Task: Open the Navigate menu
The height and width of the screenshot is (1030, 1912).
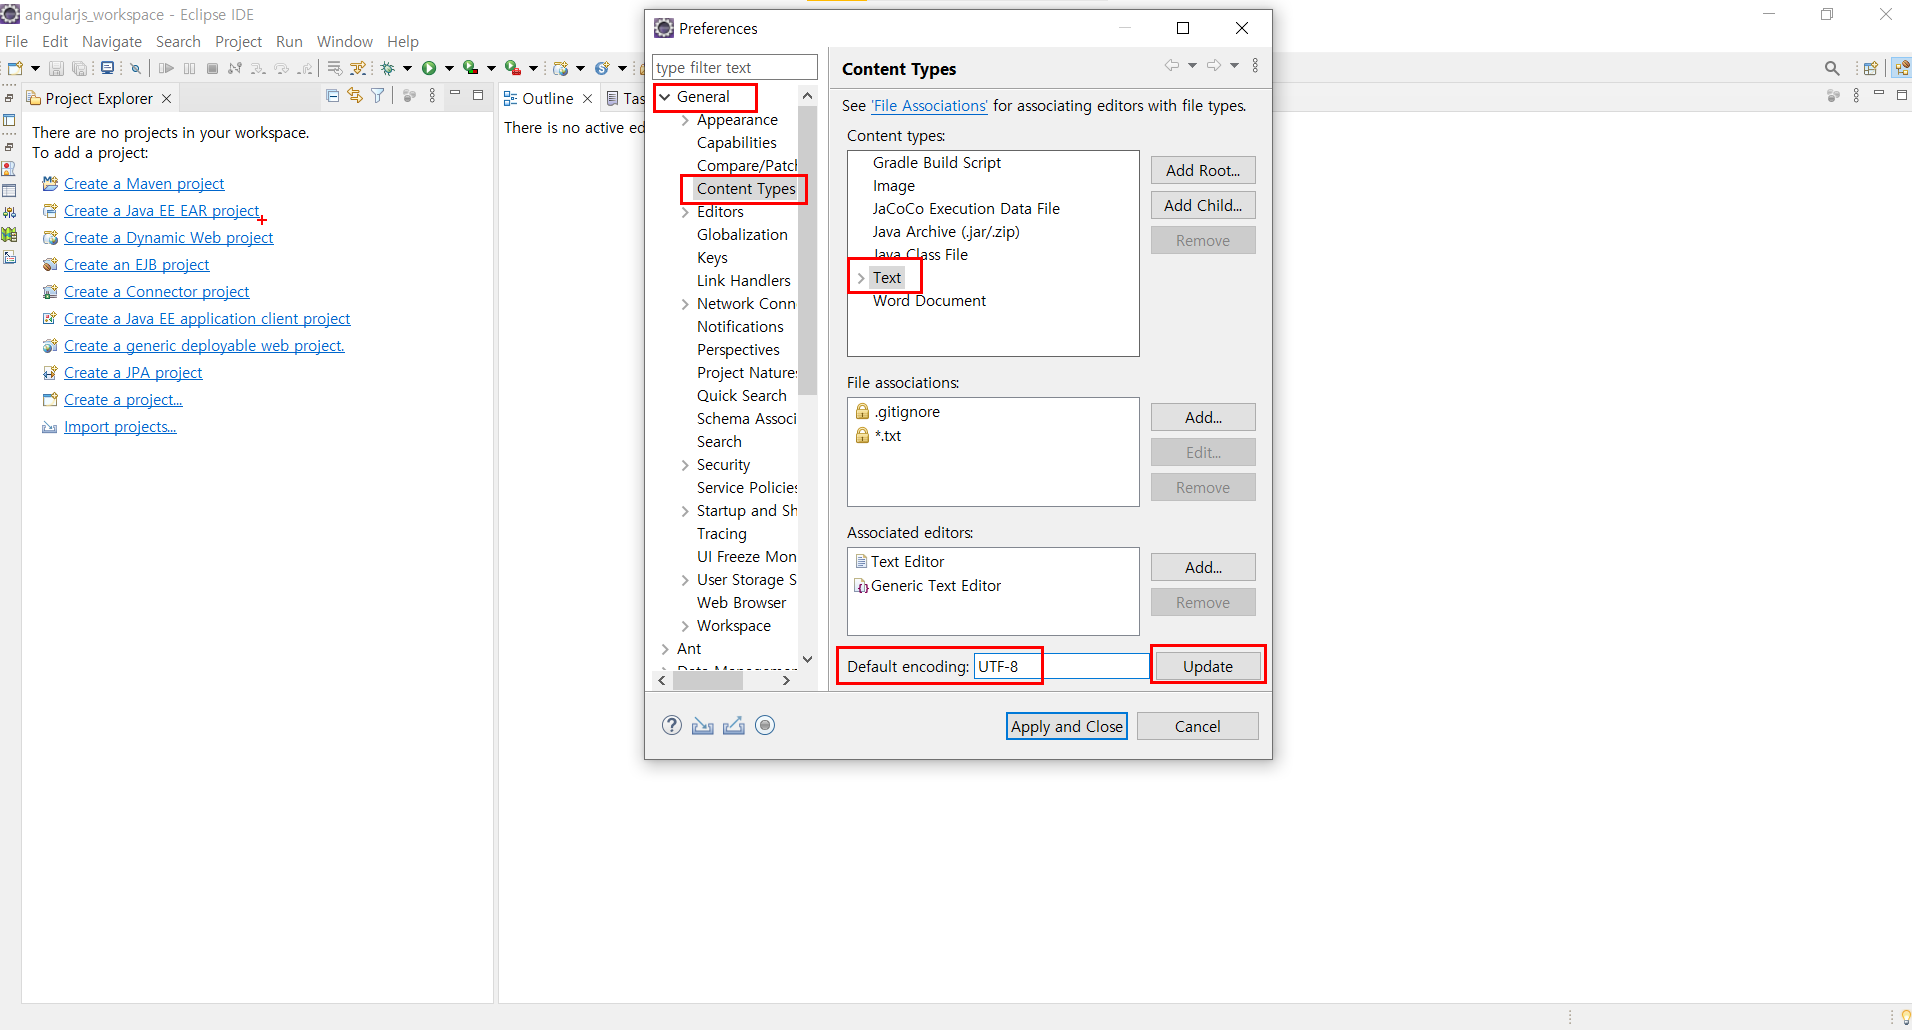Action: [x=112, y=41]
